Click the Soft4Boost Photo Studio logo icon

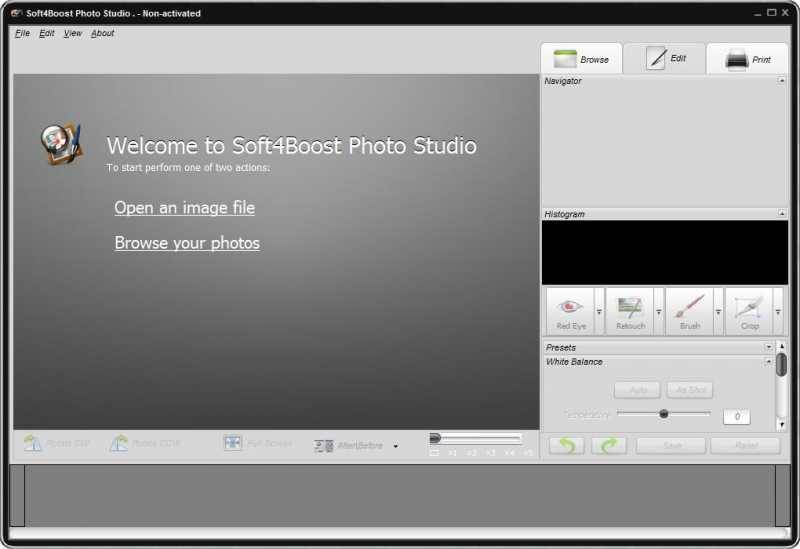(61, 144)
